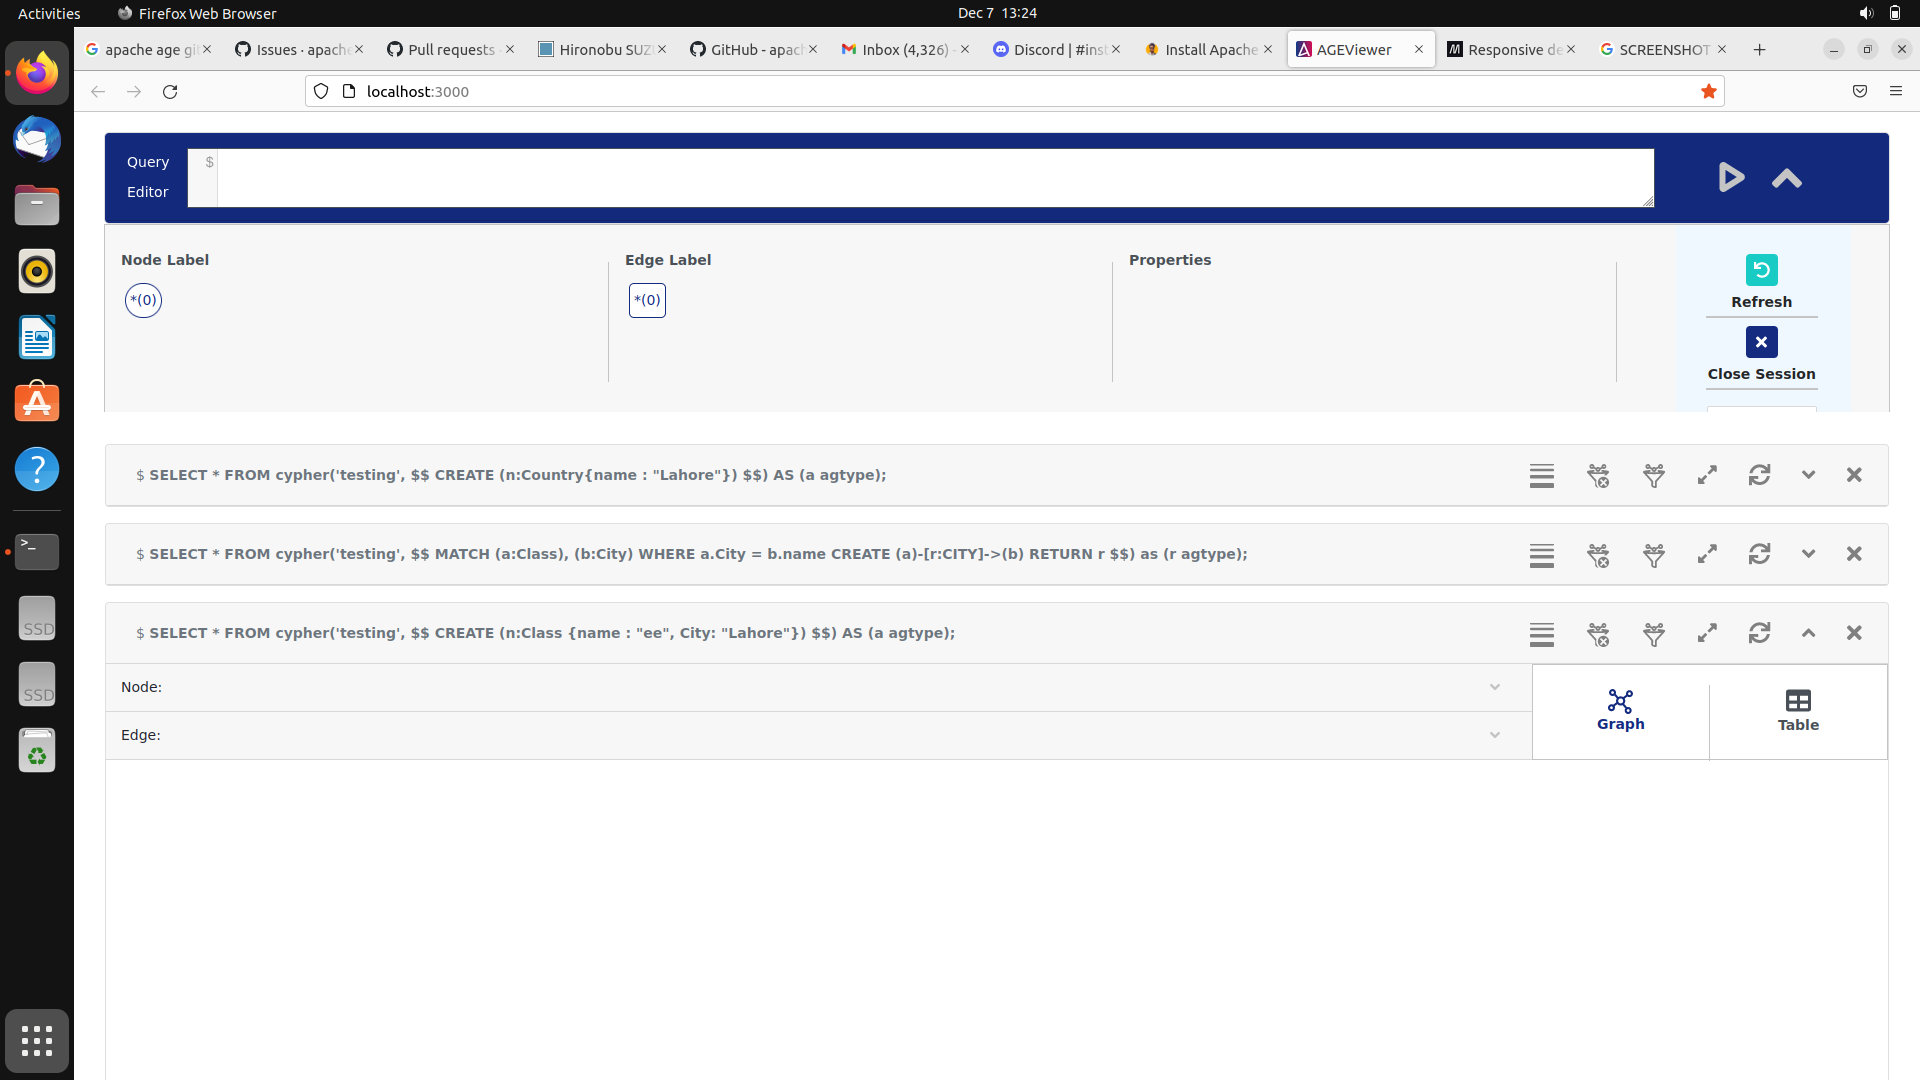Image resolution: width=1920 pixels, height=1080 pixels.
Task: Open Show Applications grid in the dock
Action: tap(37, 1041)
